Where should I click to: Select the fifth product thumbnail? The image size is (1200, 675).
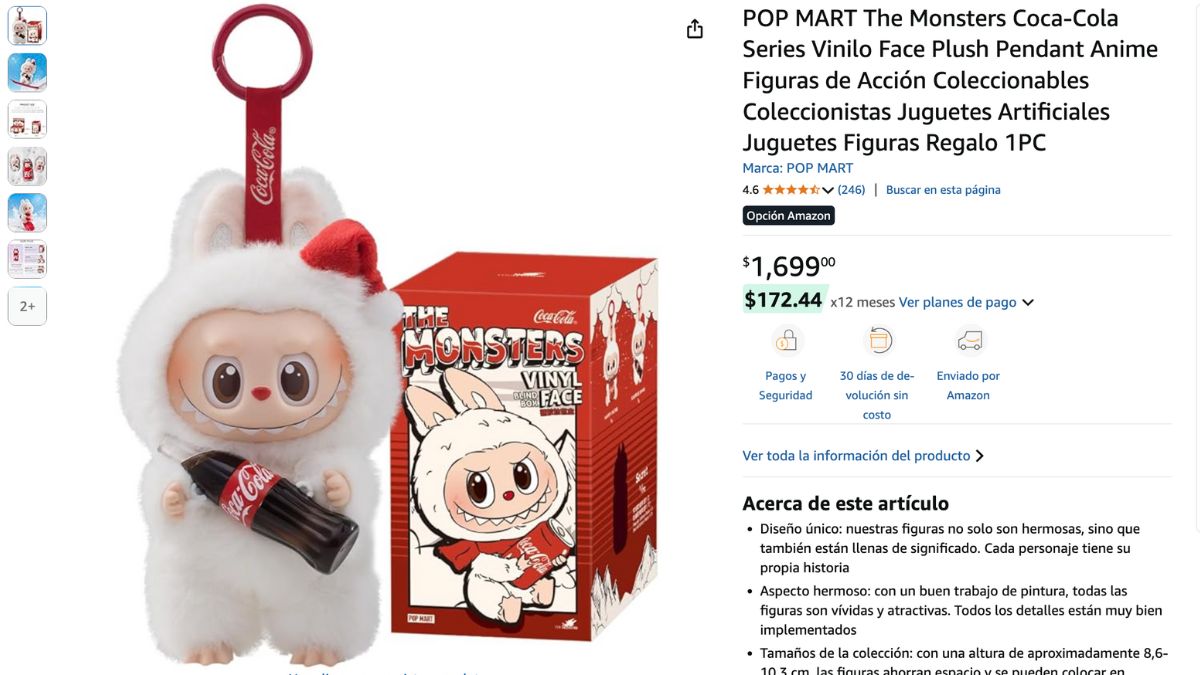tap(27, 213)
